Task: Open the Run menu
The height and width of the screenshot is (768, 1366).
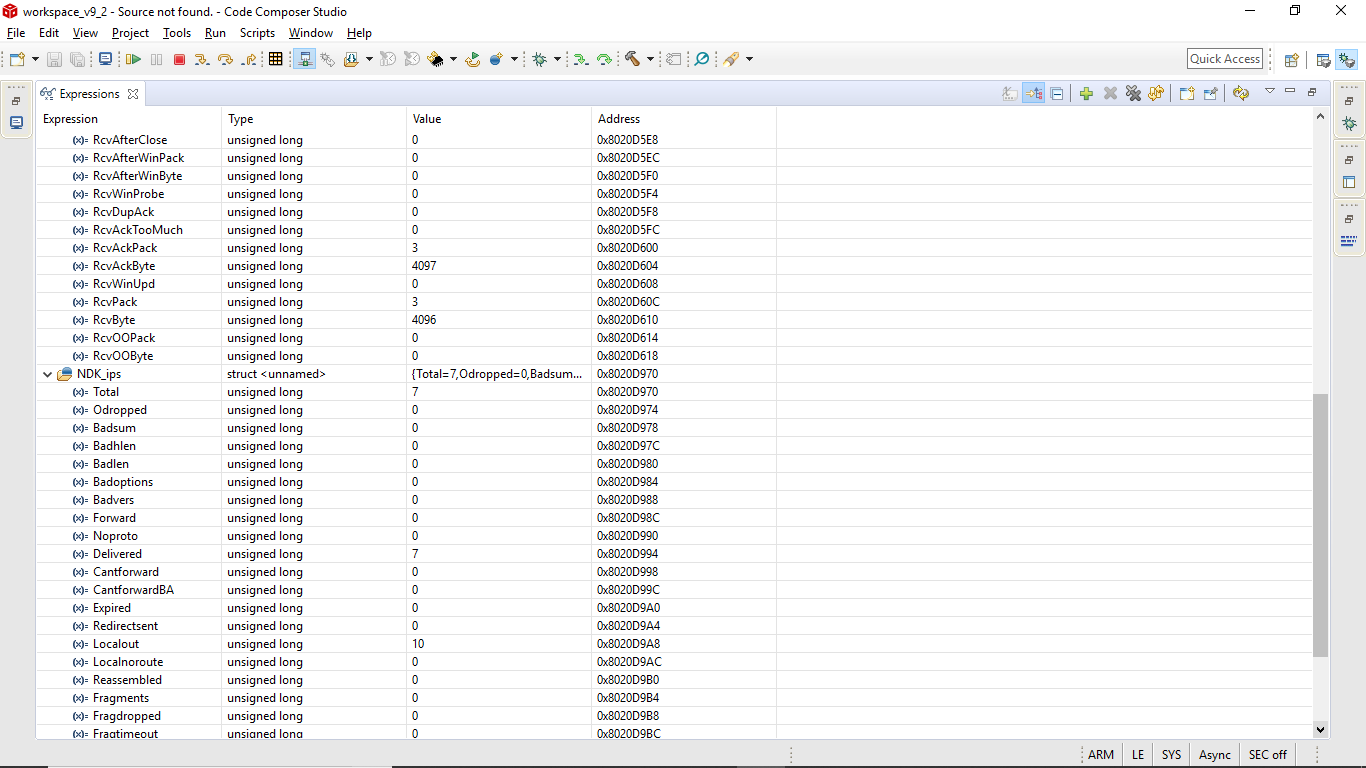Action: pos(215,33)
